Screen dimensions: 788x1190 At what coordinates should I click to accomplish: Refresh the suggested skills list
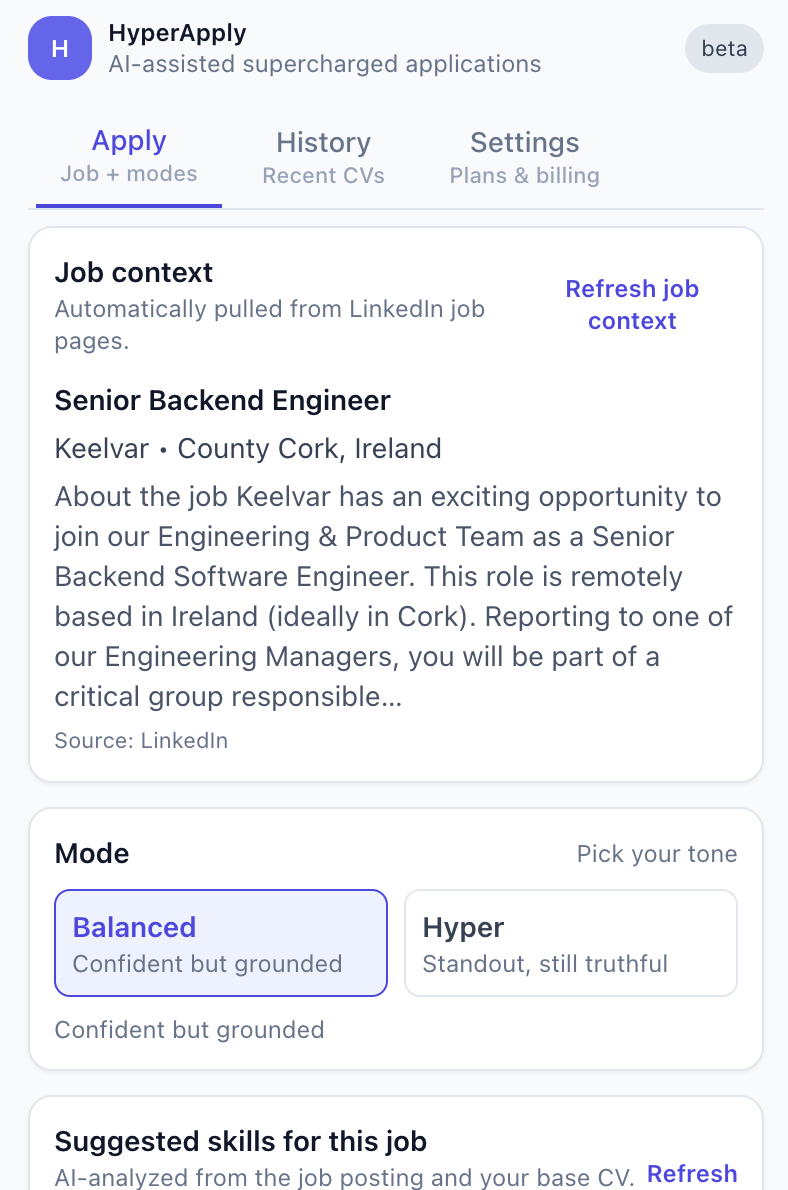click(692, 1173)
